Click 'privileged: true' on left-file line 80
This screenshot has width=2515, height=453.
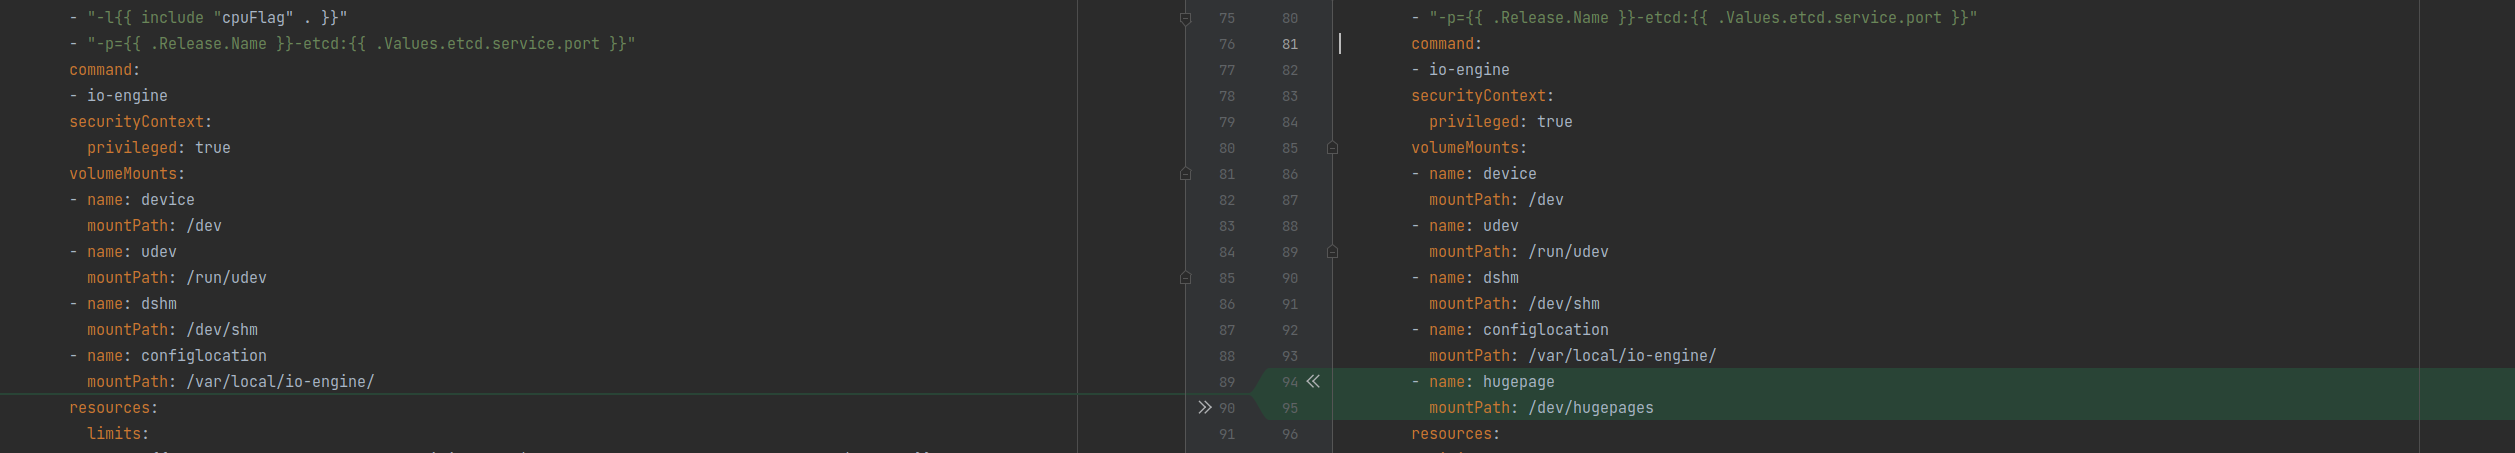(159, 148)
